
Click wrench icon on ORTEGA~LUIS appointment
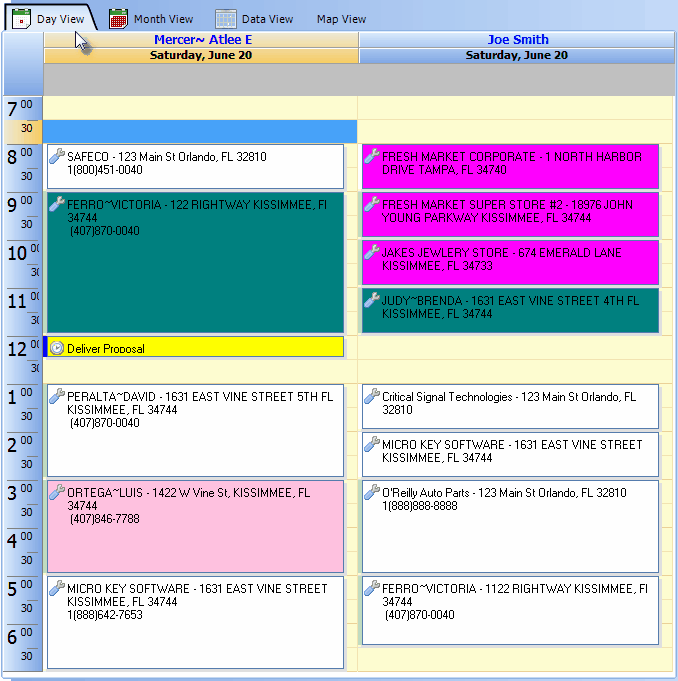click(57, 492)
